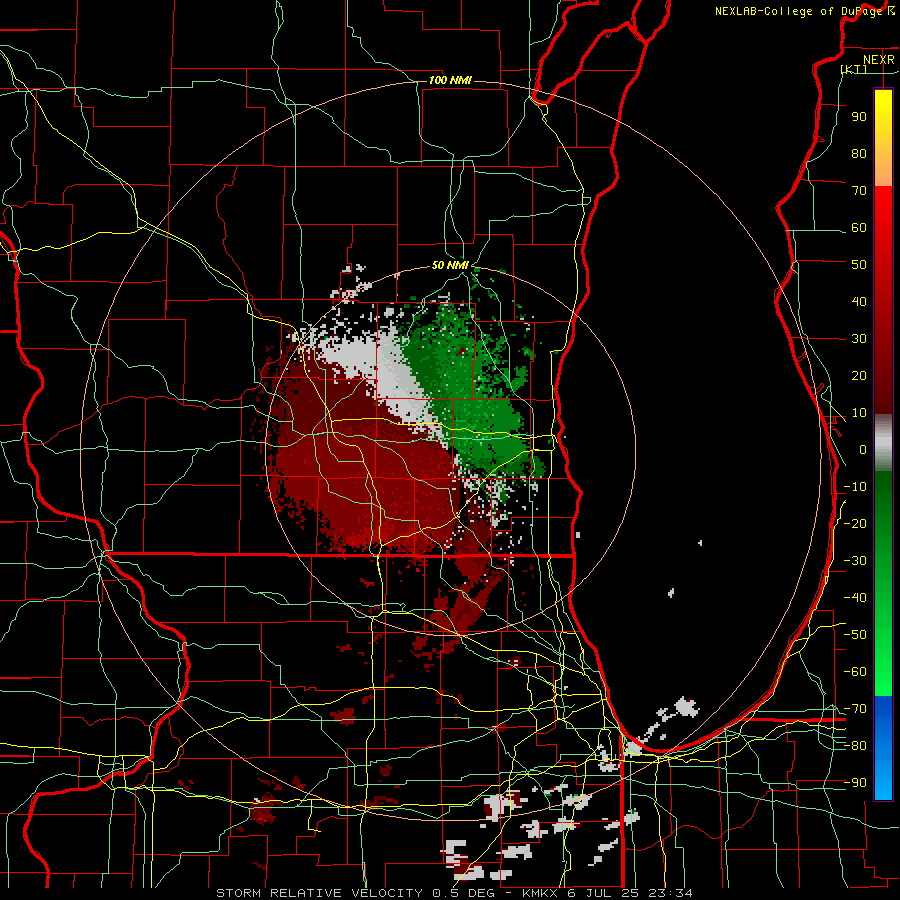Click the 90 value on velocity scale
Screen dimensions: 900x900
tap(859, 117)
